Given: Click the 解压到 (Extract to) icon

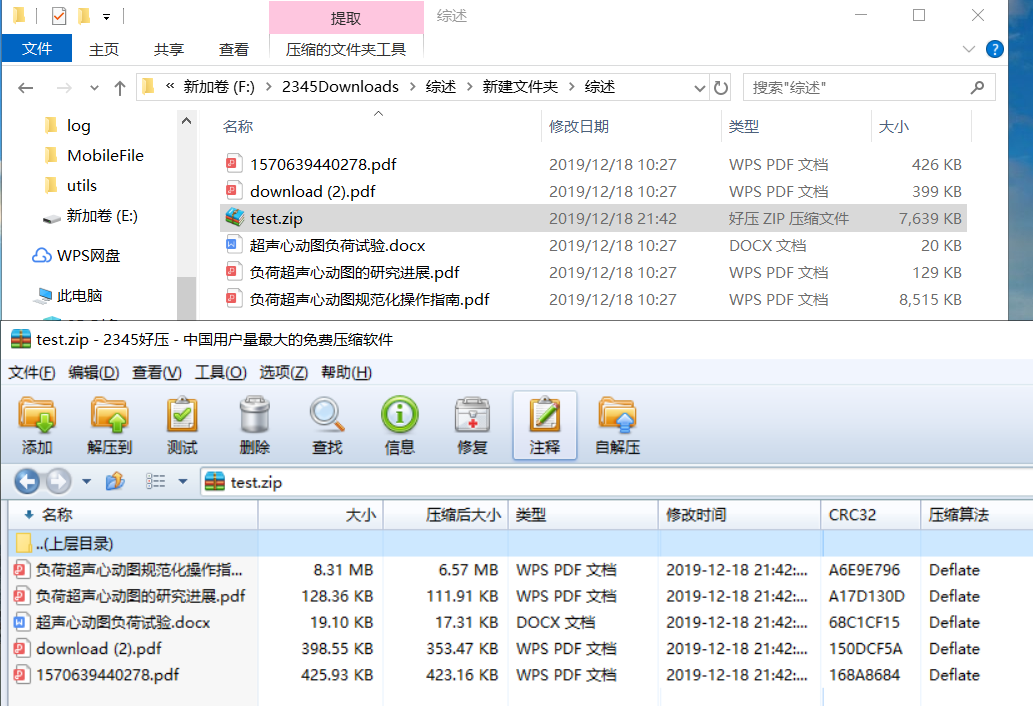Looking at the screenshot, I should click(110, 422).
